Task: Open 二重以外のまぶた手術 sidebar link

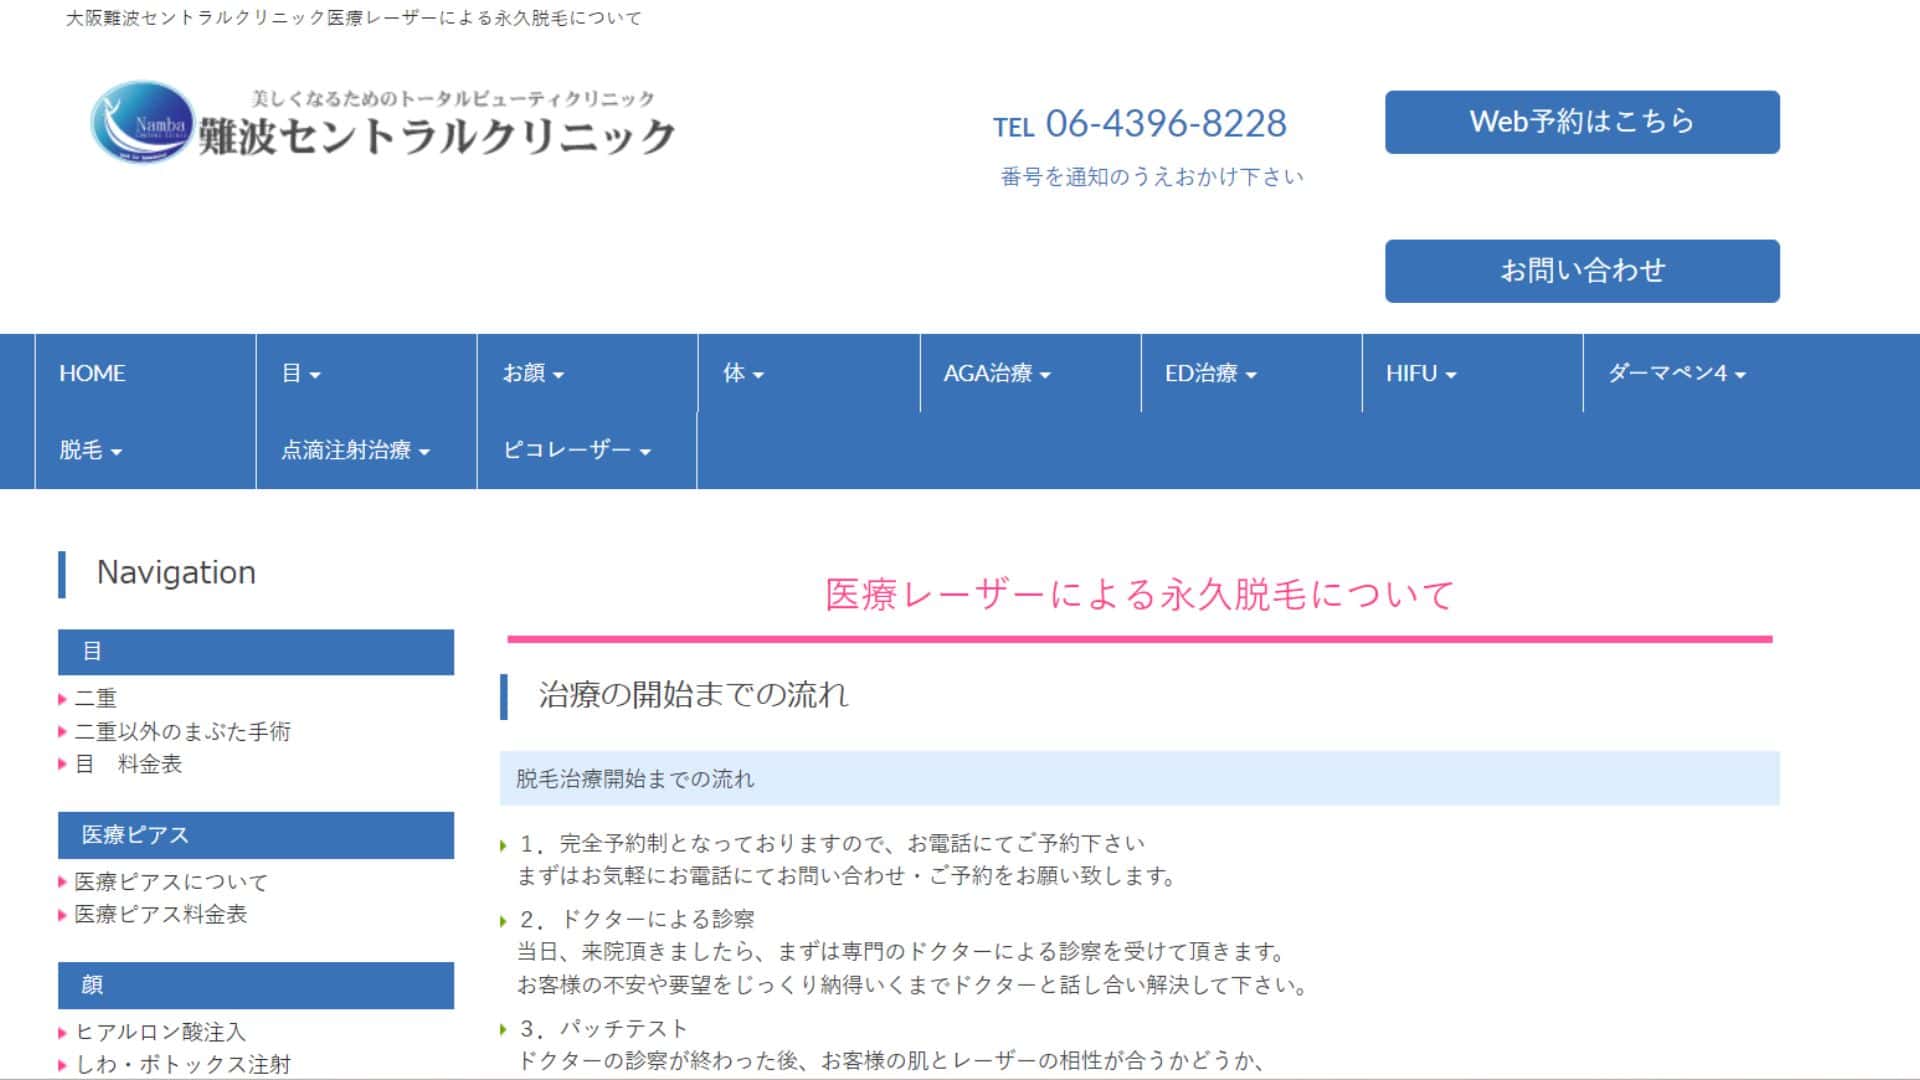Action: coord(182,731)
